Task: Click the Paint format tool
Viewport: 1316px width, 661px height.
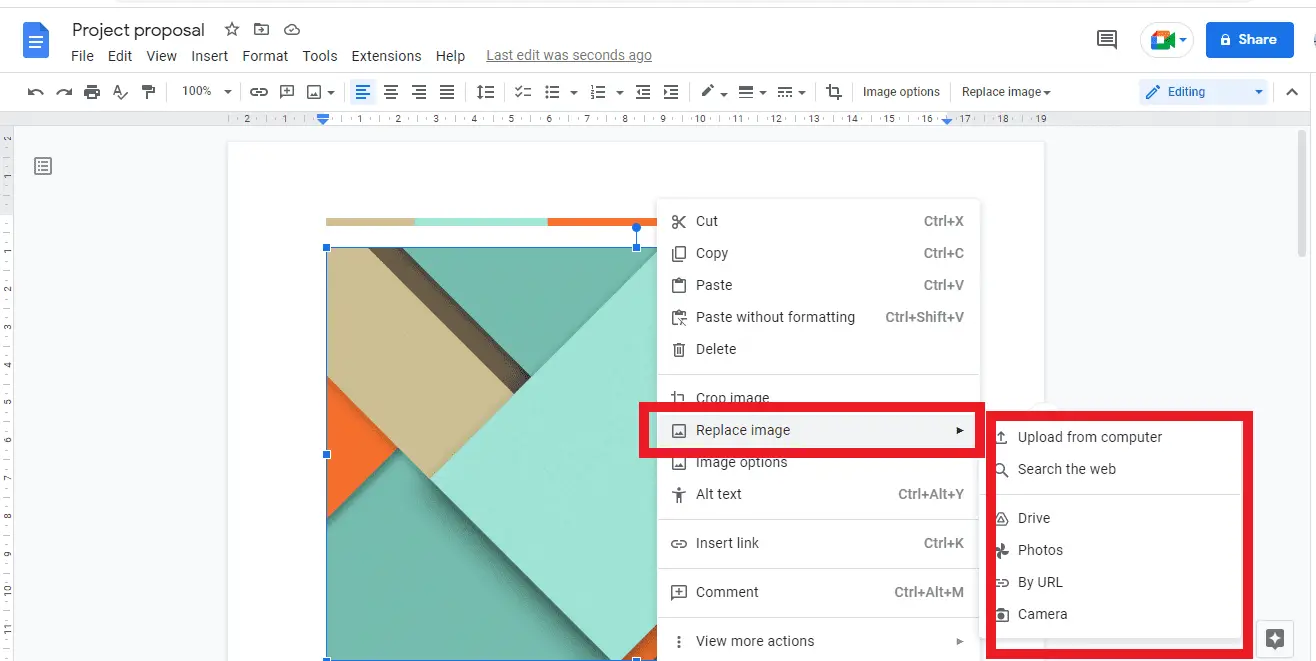Action: 148,91
